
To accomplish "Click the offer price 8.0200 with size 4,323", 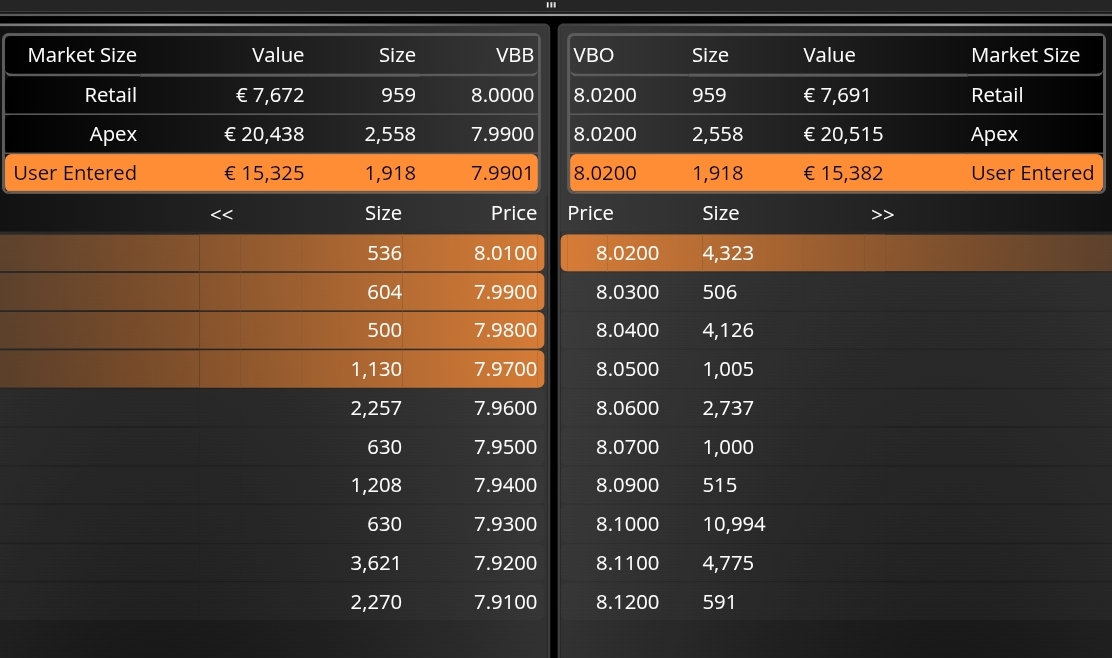I will click(x=627, y=253).
